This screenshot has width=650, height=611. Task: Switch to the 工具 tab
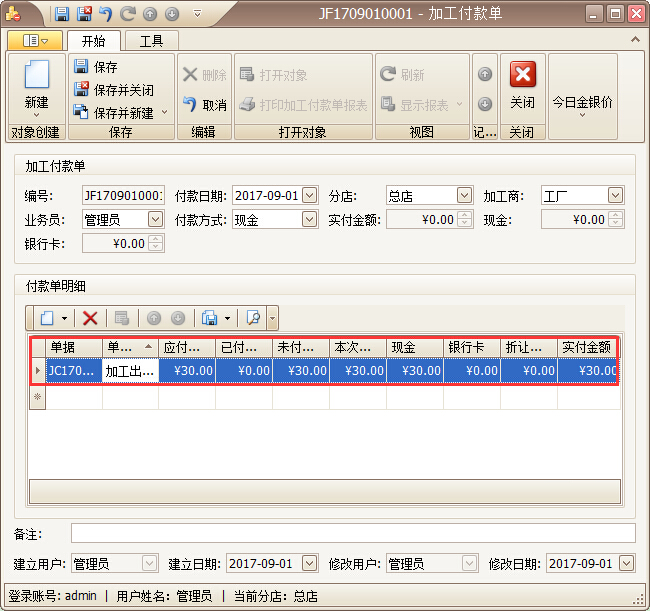[x=151, y=41]
